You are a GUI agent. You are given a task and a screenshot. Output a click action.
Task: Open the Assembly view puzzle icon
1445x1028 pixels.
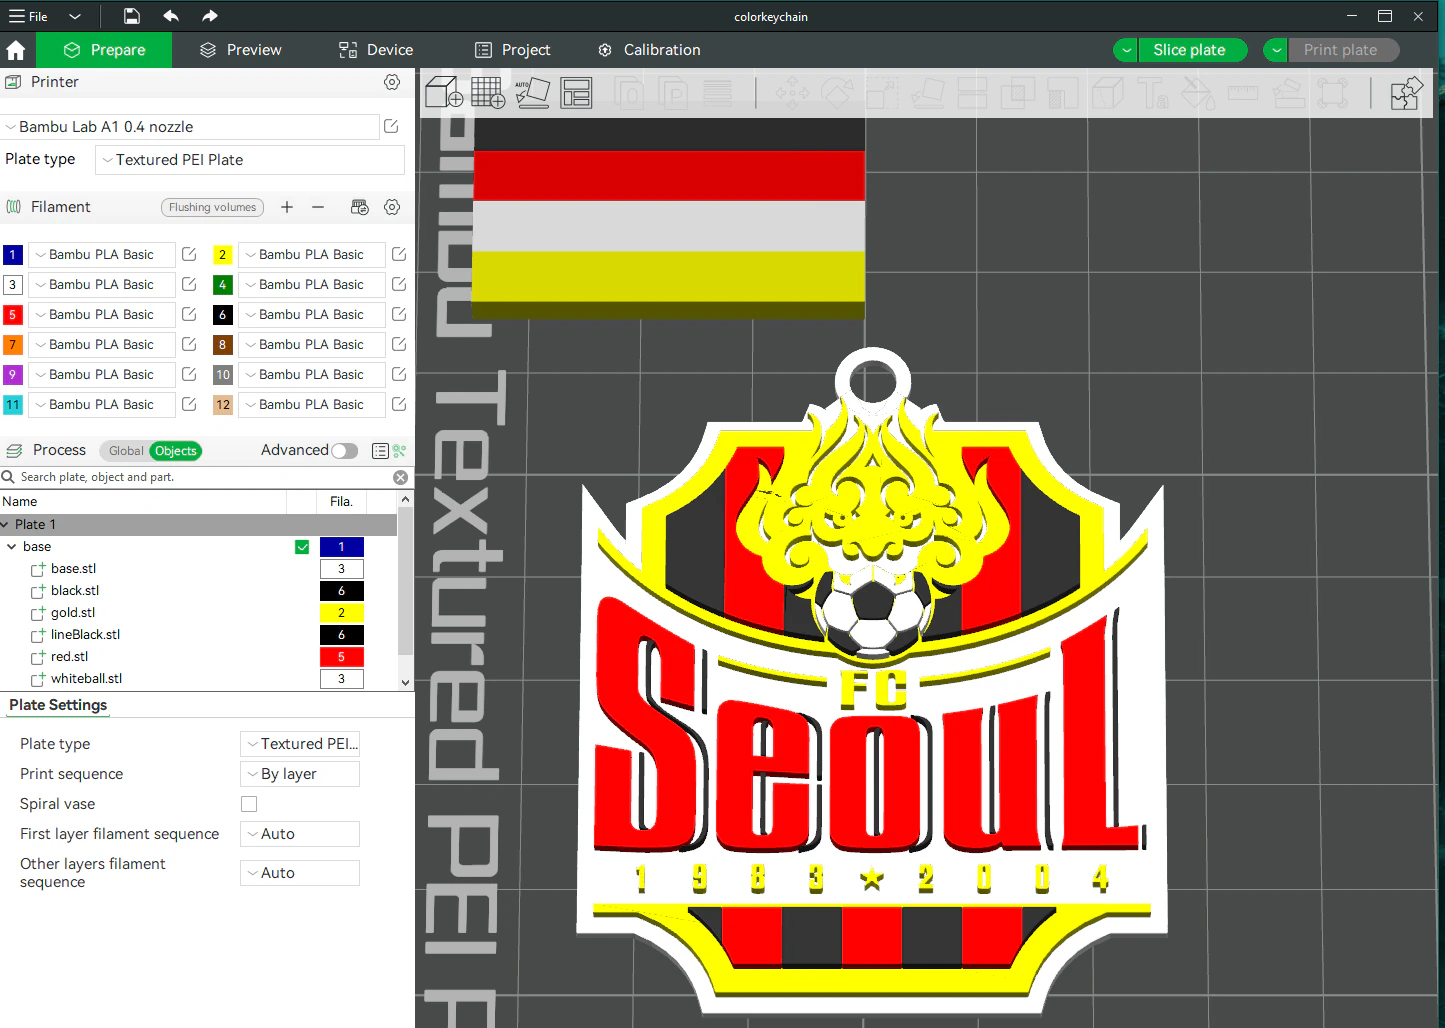pos(1406,93)
